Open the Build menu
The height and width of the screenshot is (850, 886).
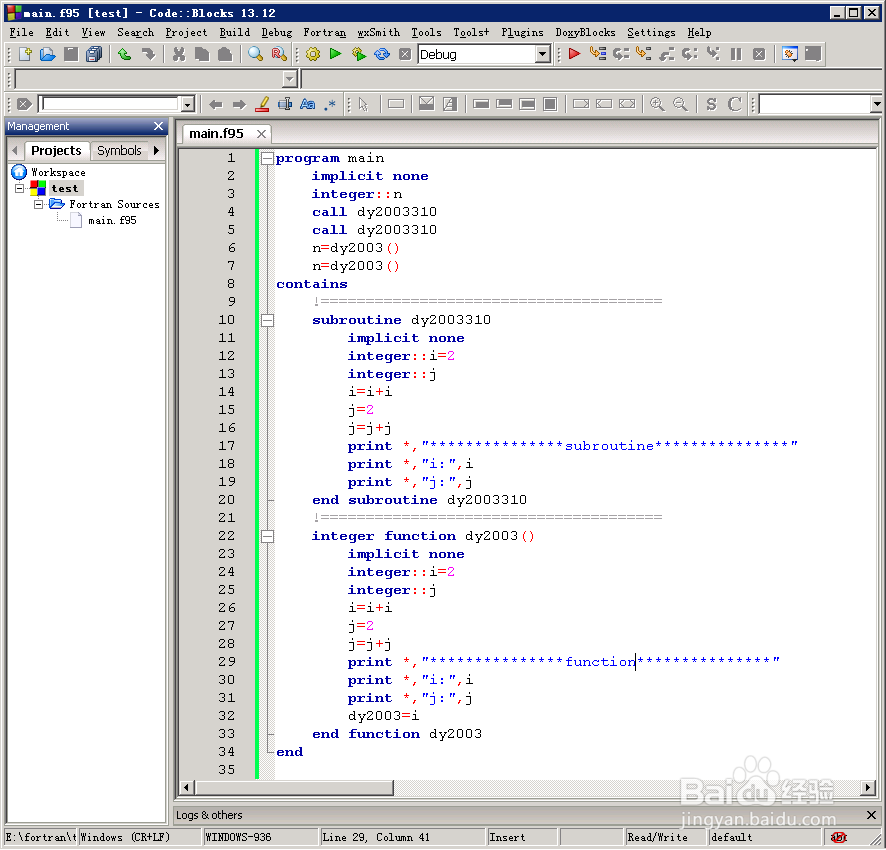(234, 32)
